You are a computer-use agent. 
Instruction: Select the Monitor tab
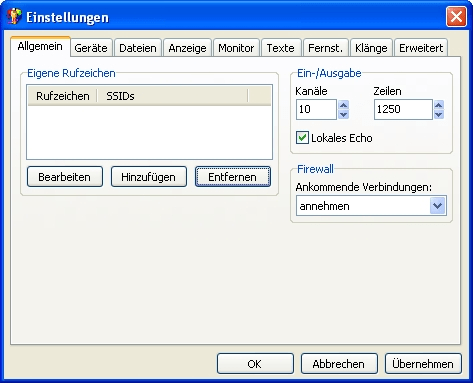click(x=236, y=48)
